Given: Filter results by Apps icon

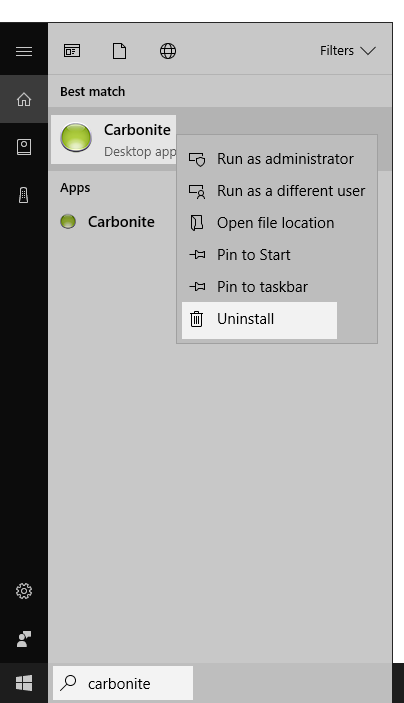Looking at the screenshot, I should [x=72, y=51].
